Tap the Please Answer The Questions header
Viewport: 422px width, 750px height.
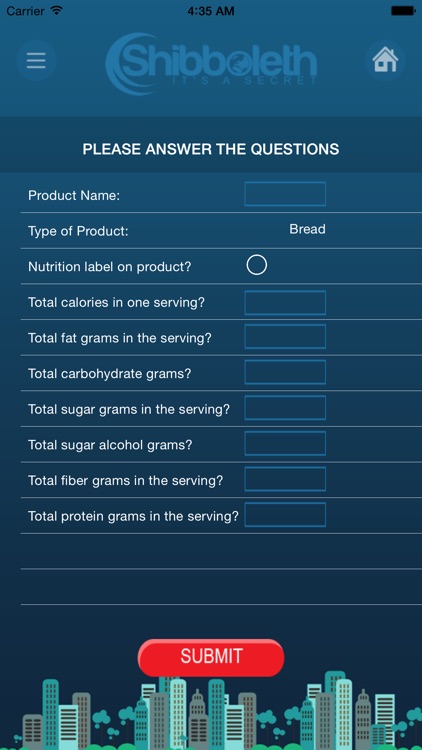211,149
